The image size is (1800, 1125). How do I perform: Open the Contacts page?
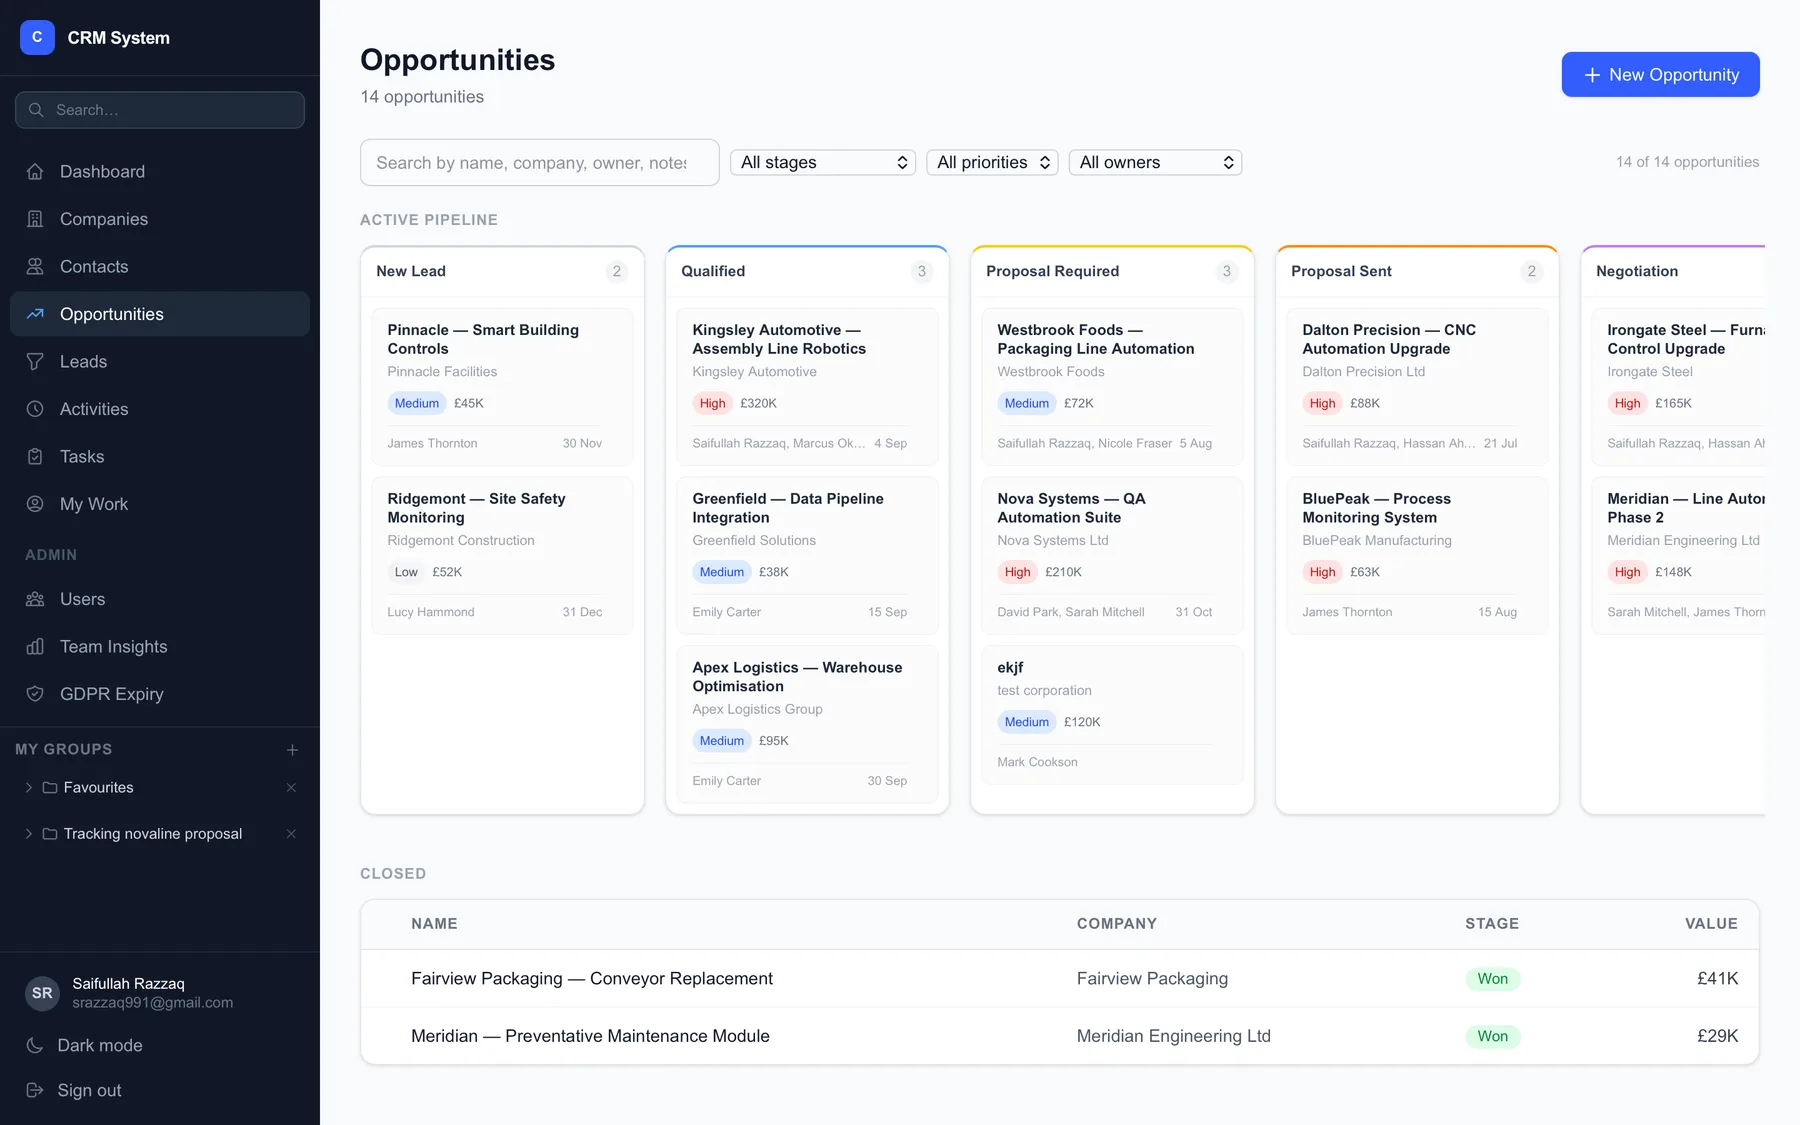coord(160,267)
